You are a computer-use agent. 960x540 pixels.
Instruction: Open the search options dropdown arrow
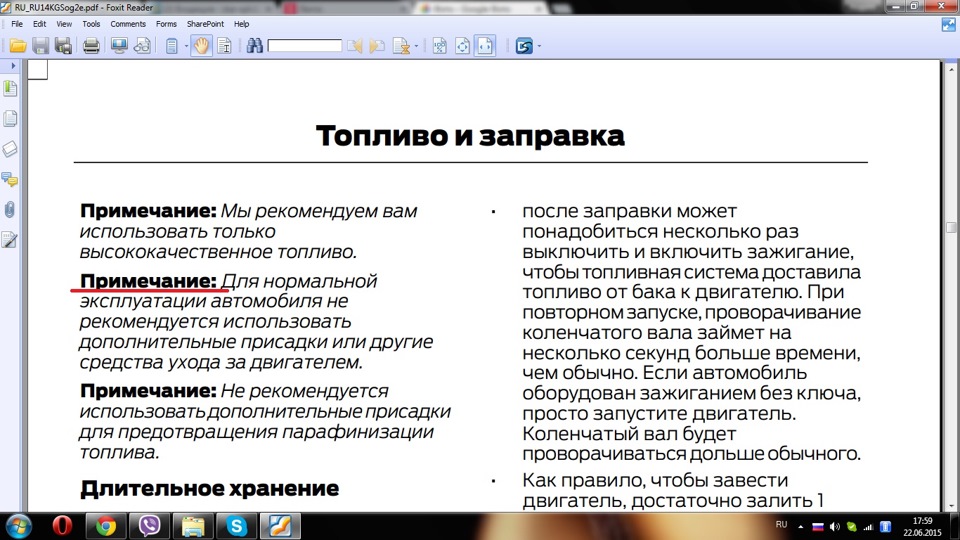416,46
